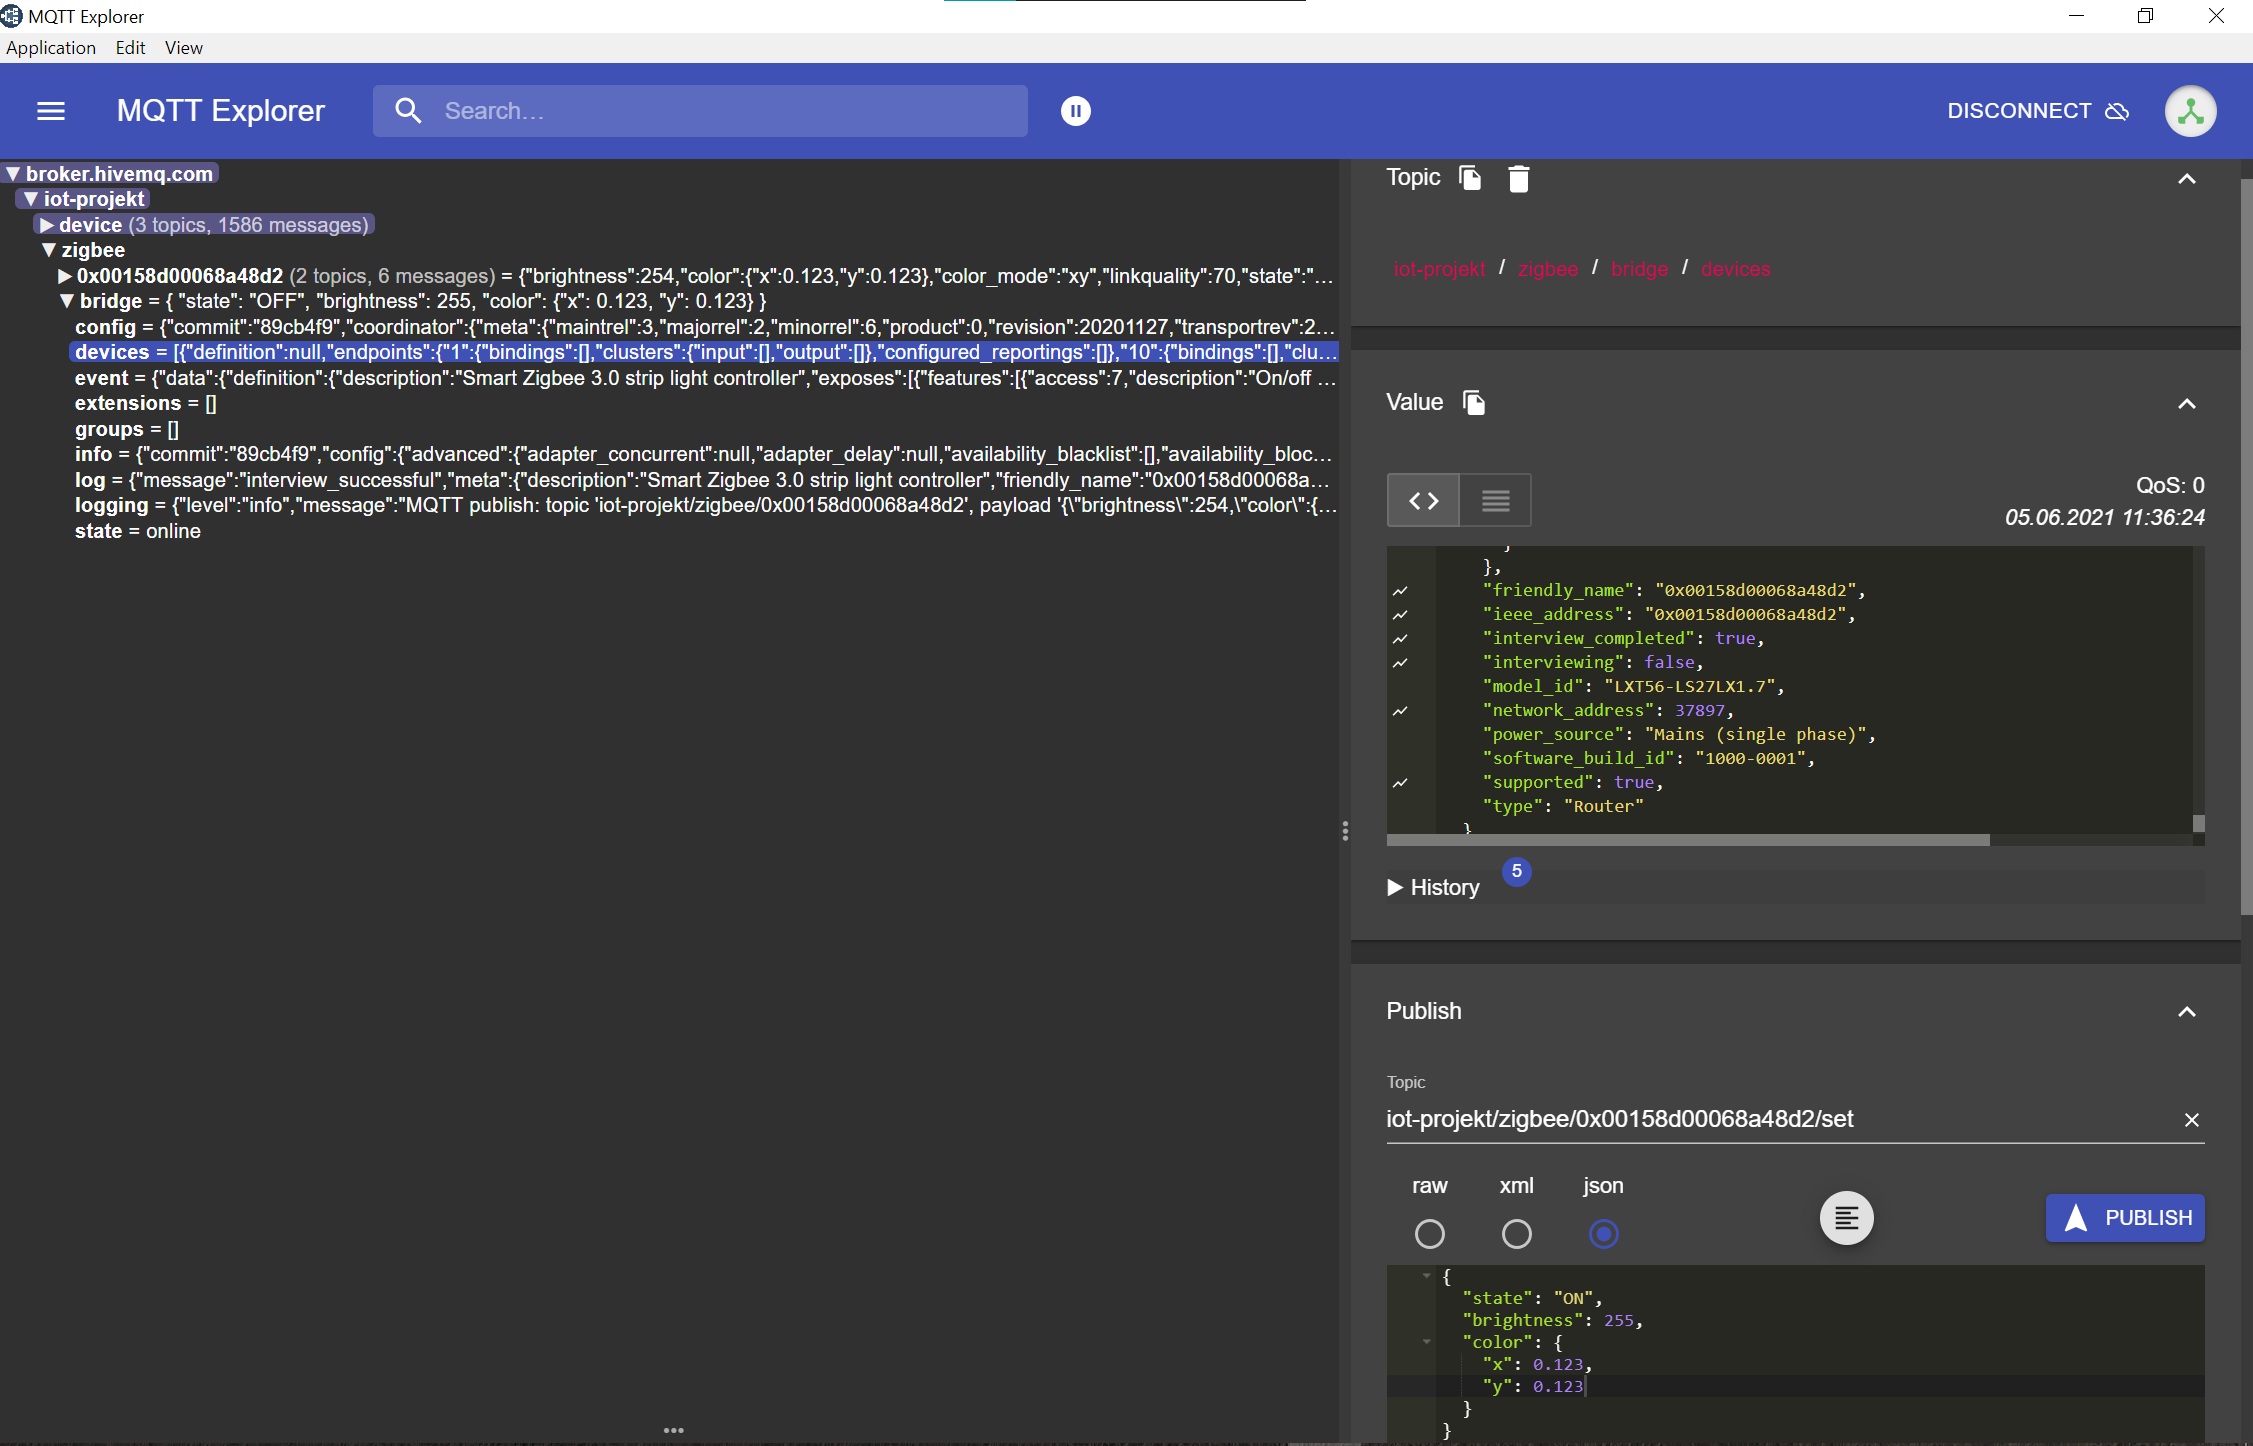The image size is (2253, 1446).
Task: Expand the History section
Action: click(x=1433, y=887)
